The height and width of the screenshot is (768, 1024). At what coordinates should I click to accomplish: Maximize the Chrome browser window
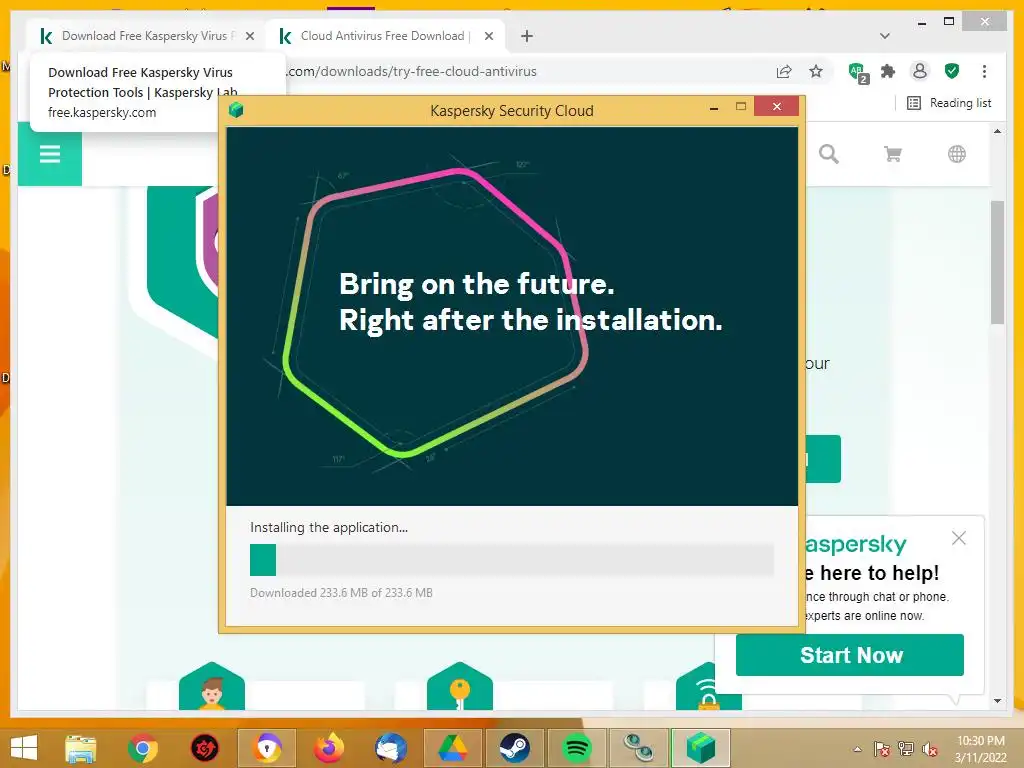pos(950,22)
